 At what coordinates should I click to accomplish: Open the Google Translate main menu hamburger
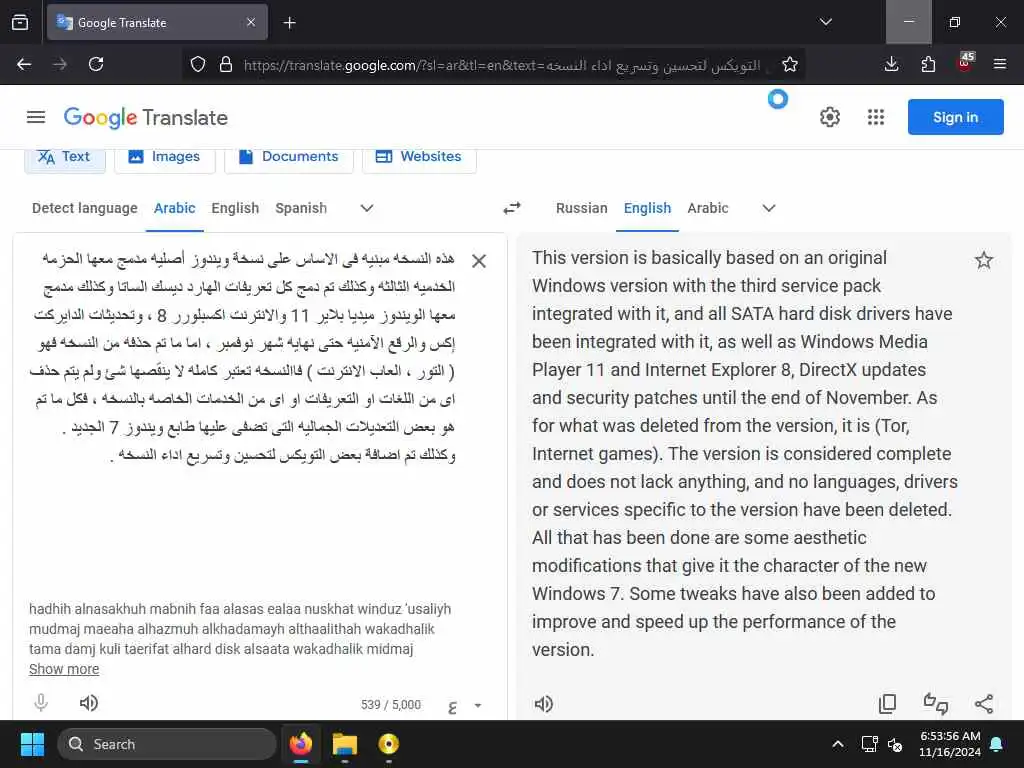tap(36, 117)
